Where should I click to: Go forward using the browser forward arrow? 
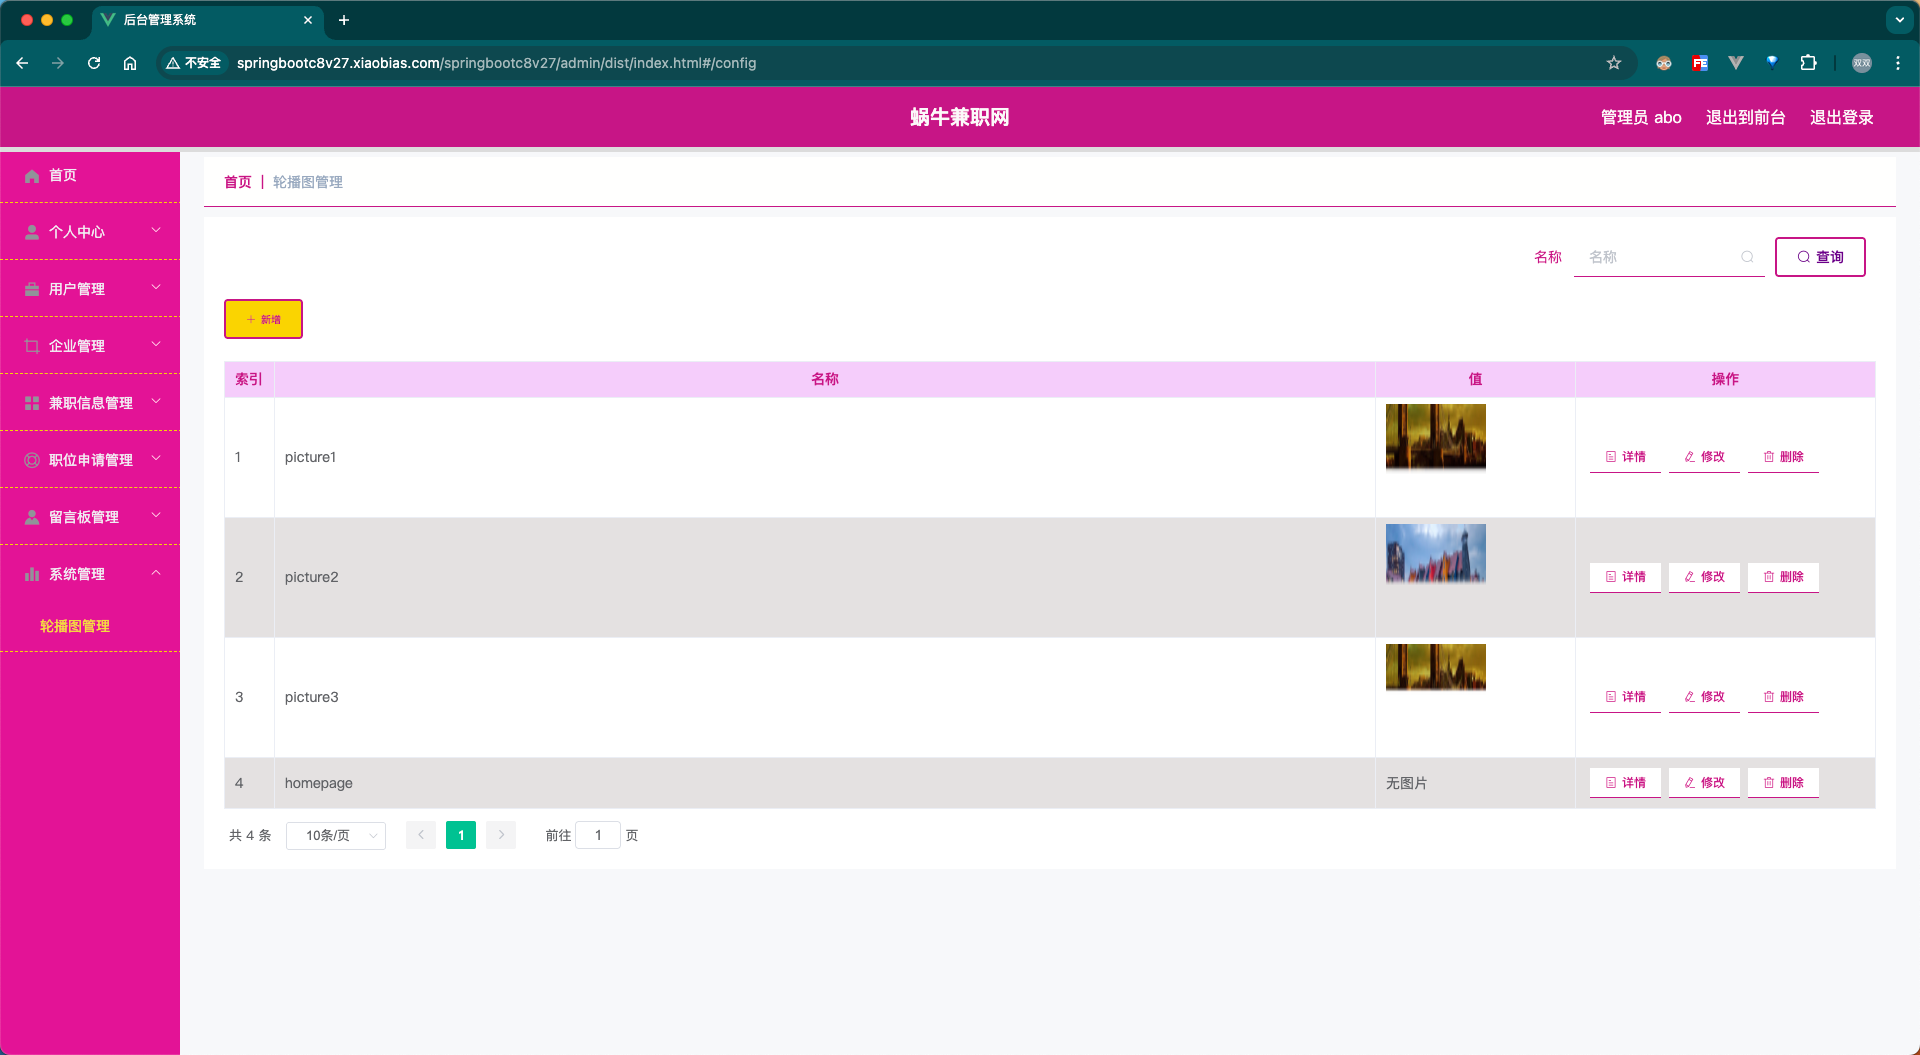[x=58, y=63]
